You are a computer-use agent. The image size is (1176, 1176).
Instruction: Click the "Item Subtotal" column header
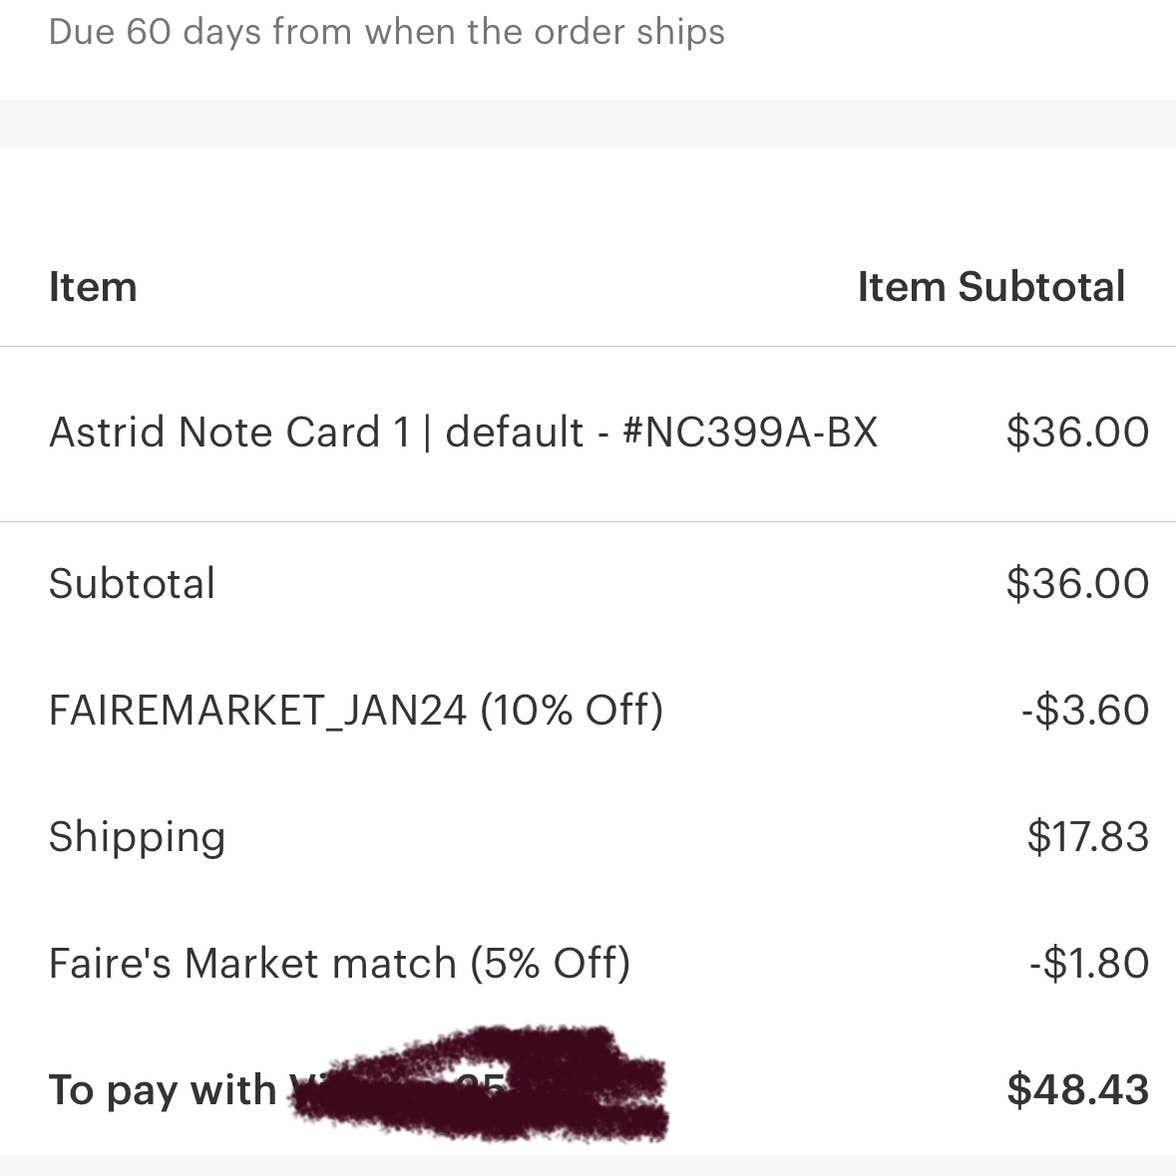coord(990,287)
